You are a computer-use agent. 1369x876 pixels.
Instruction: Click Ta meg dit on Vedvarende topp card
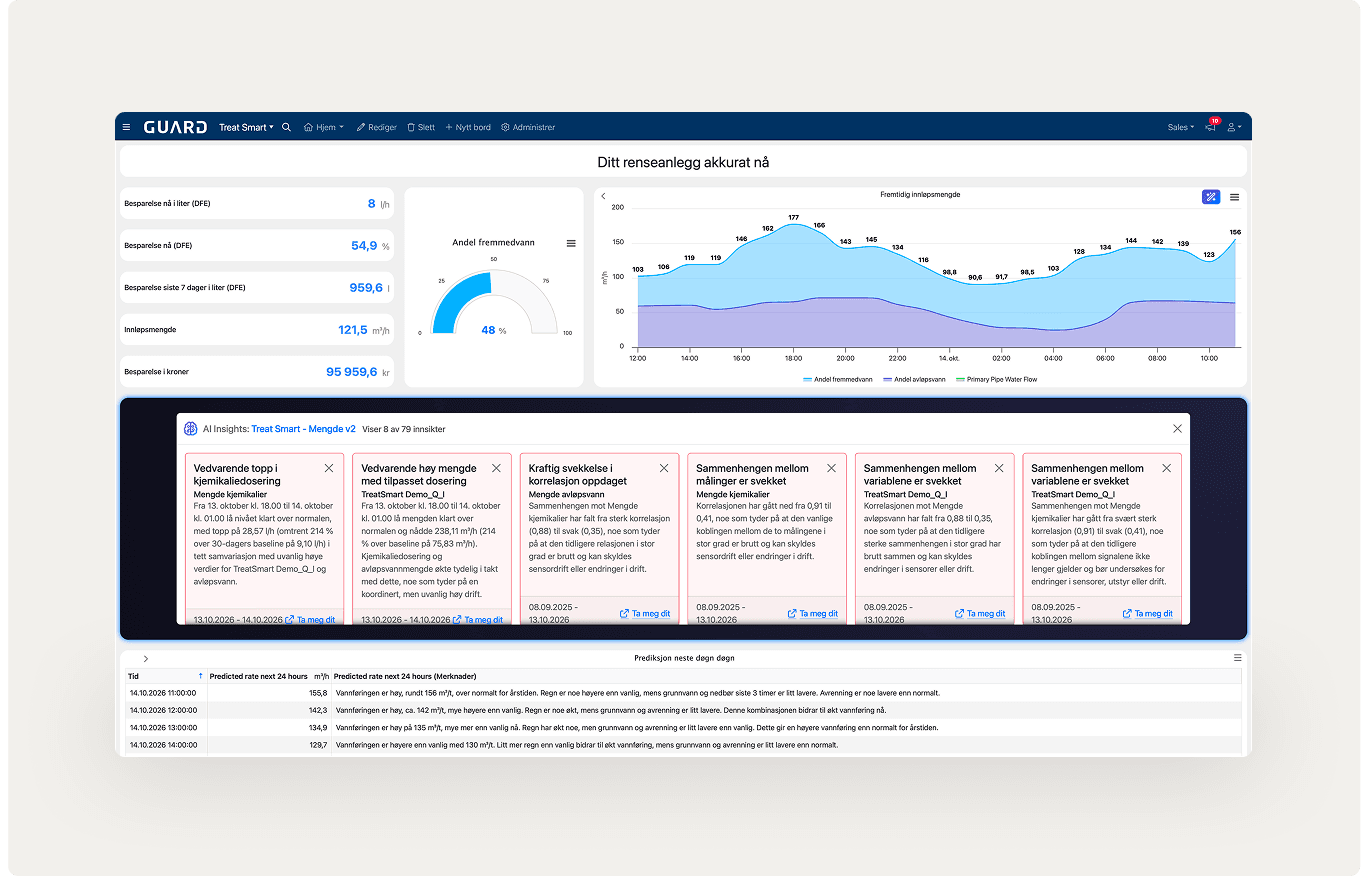310,619
